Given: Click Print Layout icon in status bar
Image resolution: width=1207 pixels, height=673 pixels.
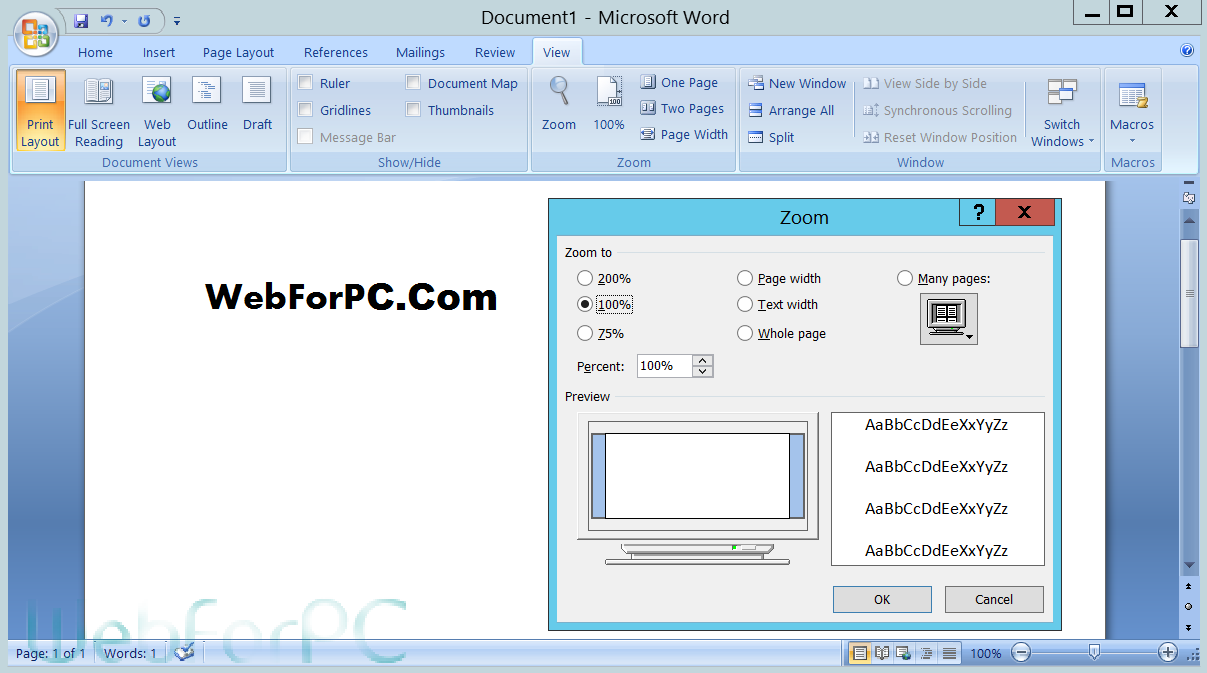Looking at the screenshot, I should [x=859, y=653].
